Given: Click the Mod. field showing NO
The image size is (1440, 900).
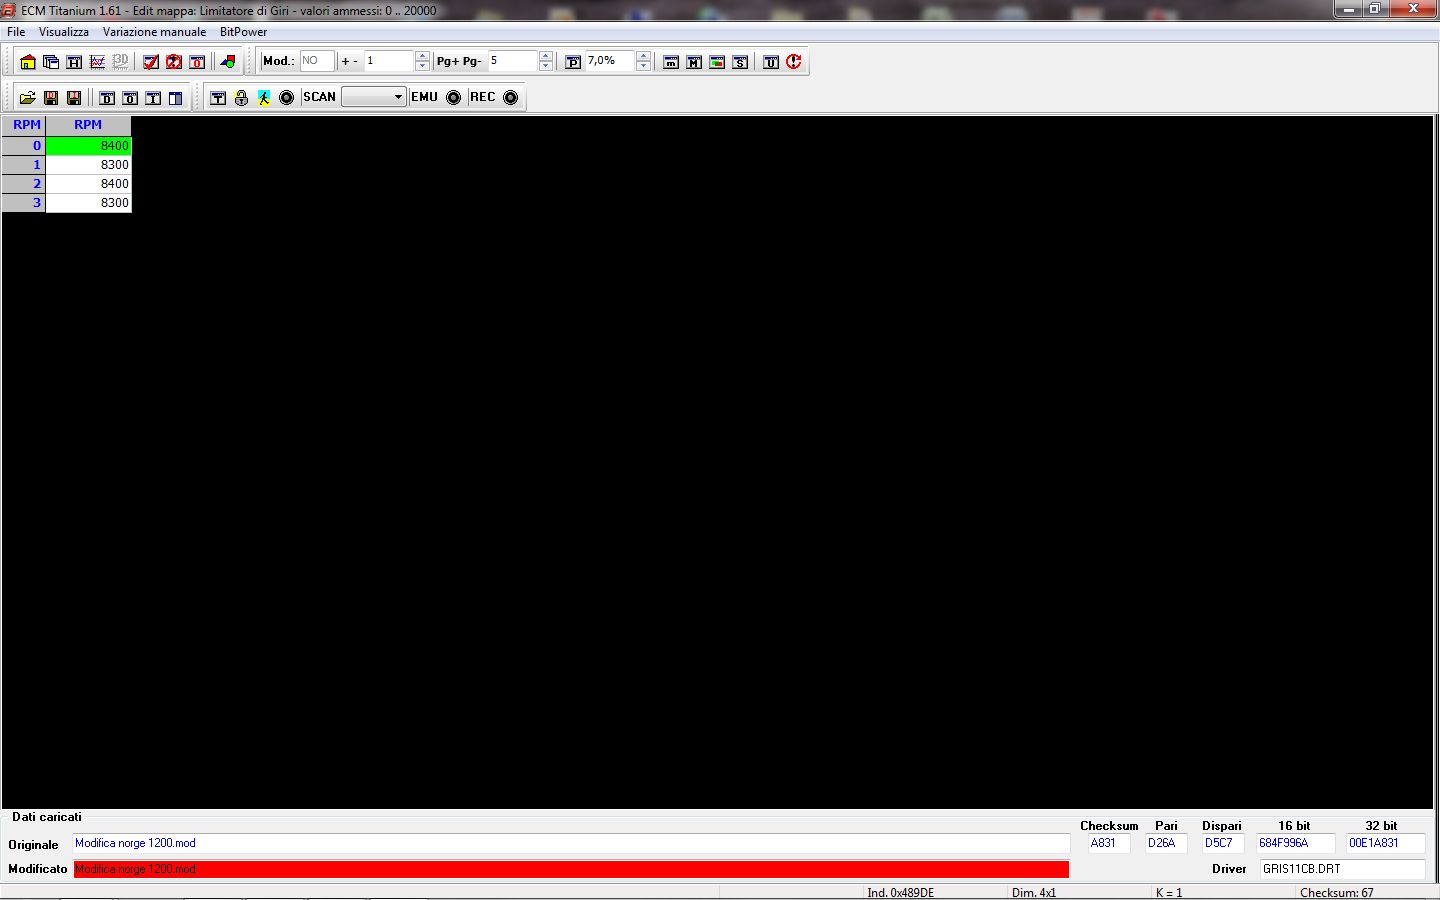Looking at the screenshot, I should [x=317, y=61].
